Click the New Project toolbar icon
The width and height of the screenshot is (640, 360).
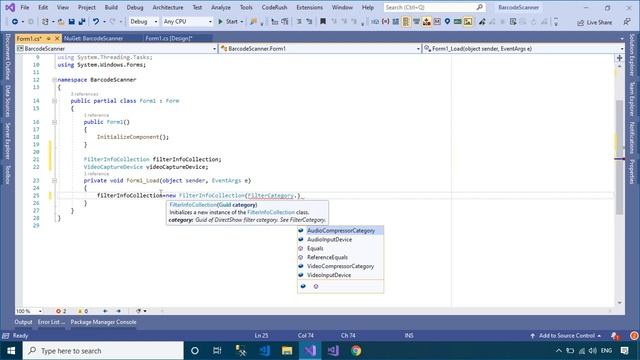45,22
